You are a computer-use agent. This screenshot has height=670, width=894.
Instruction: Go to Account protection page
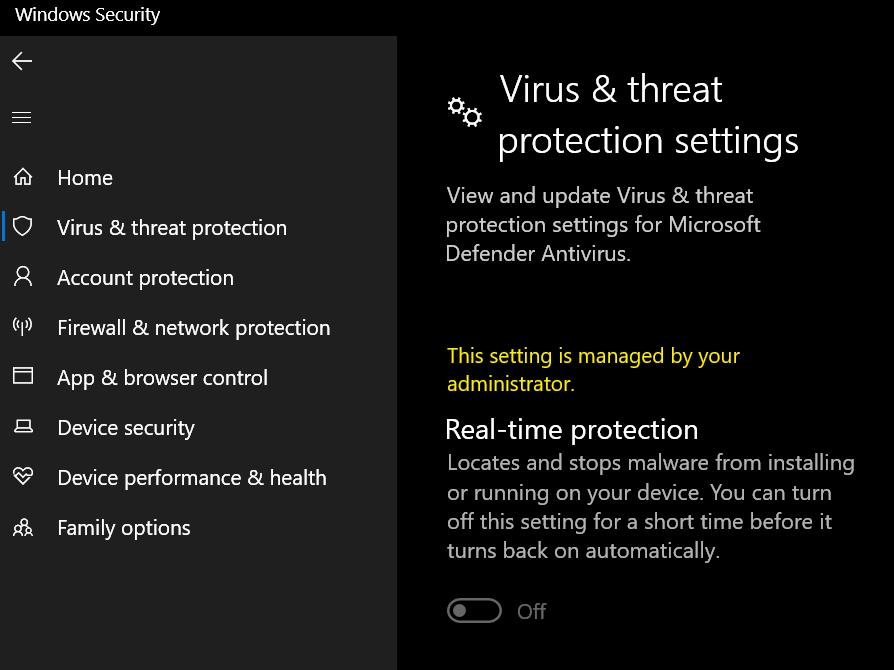145,278
